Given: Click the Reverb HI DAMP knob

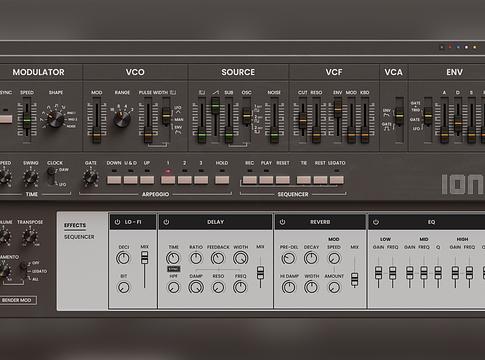Looking at the screenshot, I should [x=289, y=287].
